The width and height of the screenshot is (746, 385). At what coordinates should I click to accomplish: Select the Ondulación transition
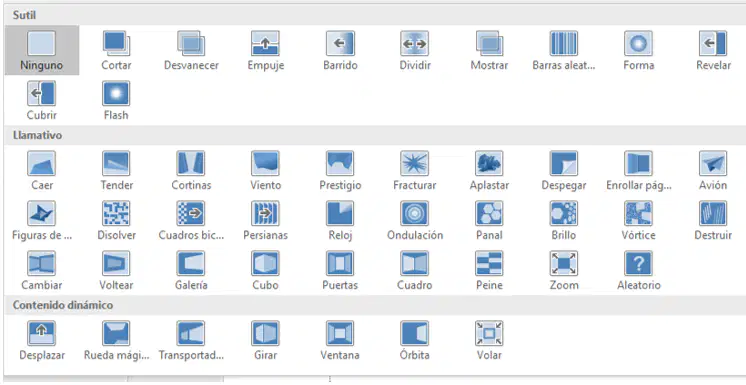pyautogui.click(x=415, y=220)
